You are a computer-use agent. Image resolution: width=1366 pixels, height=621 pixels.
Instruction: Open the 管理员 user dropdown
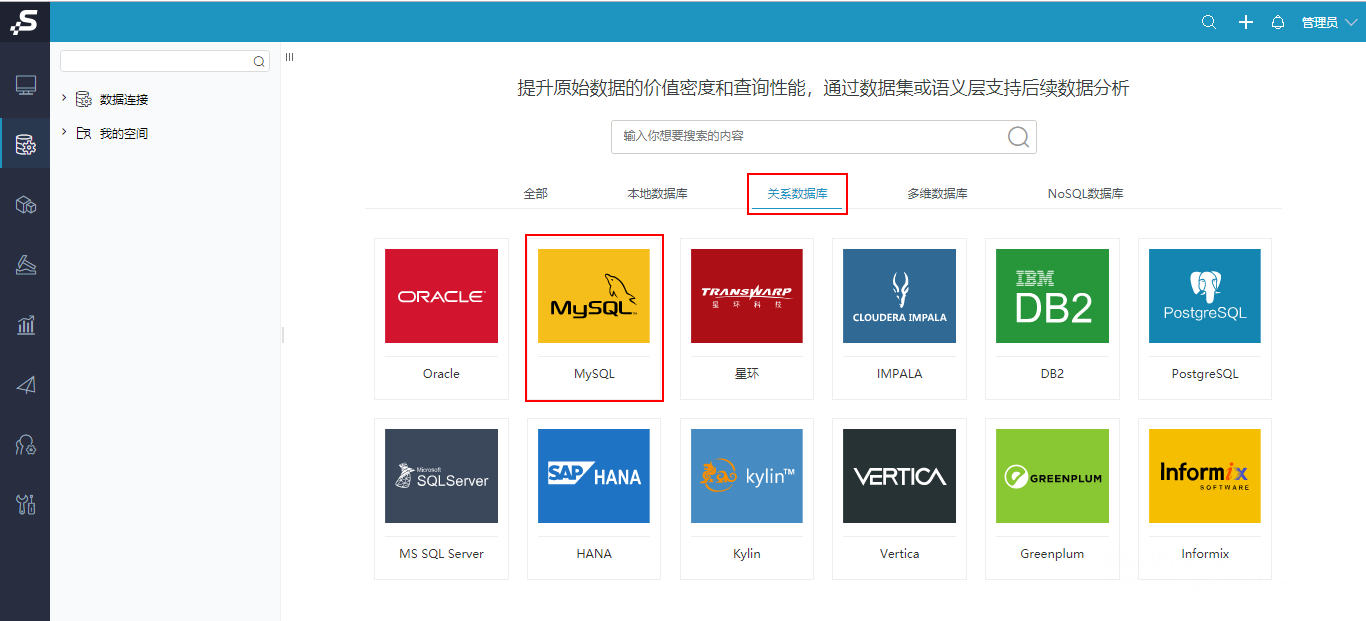(x=1329, y=22)
